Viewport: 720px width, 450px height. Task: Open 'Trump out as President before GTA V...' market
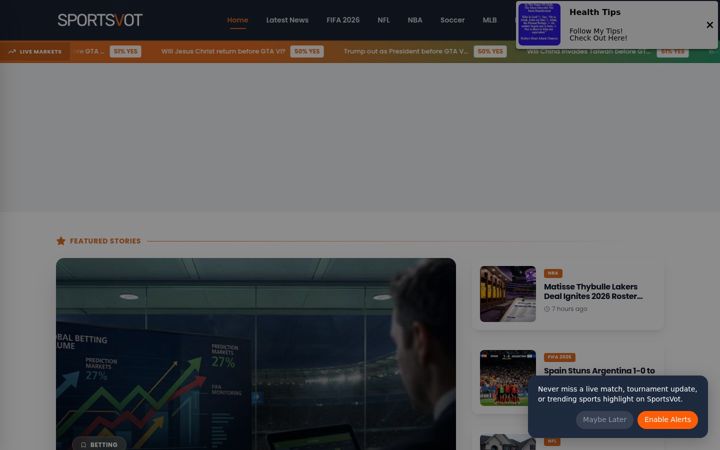(406, 51)
